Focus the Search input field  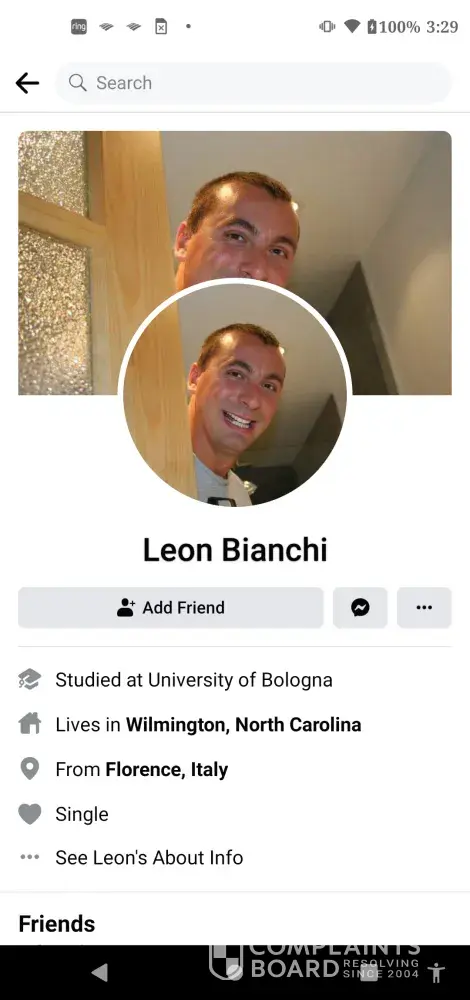point(254,83)
